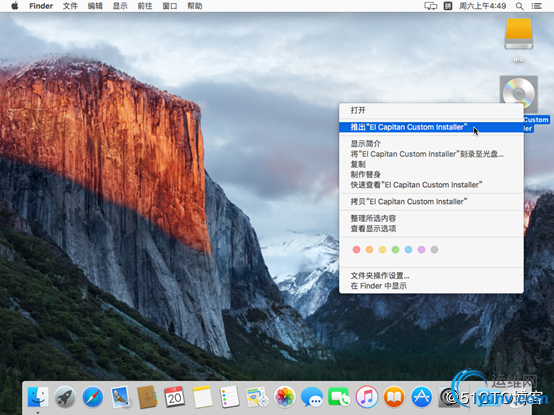Open Safari compass icon in Dock
The image size is (554, 415).
point(93,397)
